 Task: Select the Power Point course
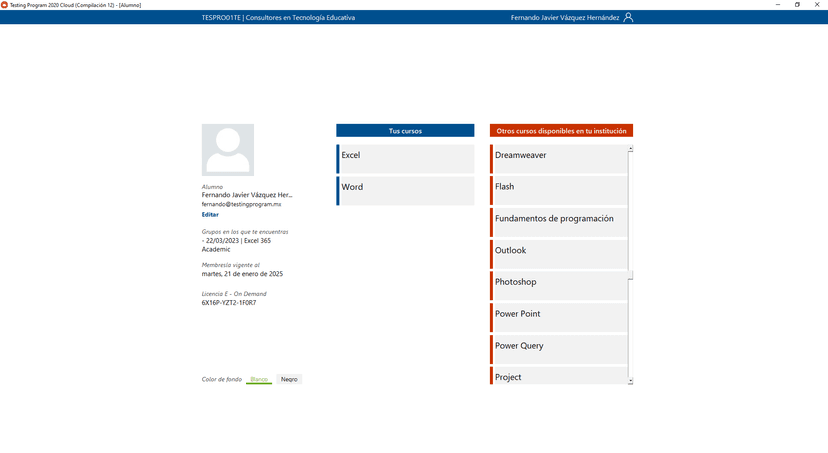[x=559, y=317]
